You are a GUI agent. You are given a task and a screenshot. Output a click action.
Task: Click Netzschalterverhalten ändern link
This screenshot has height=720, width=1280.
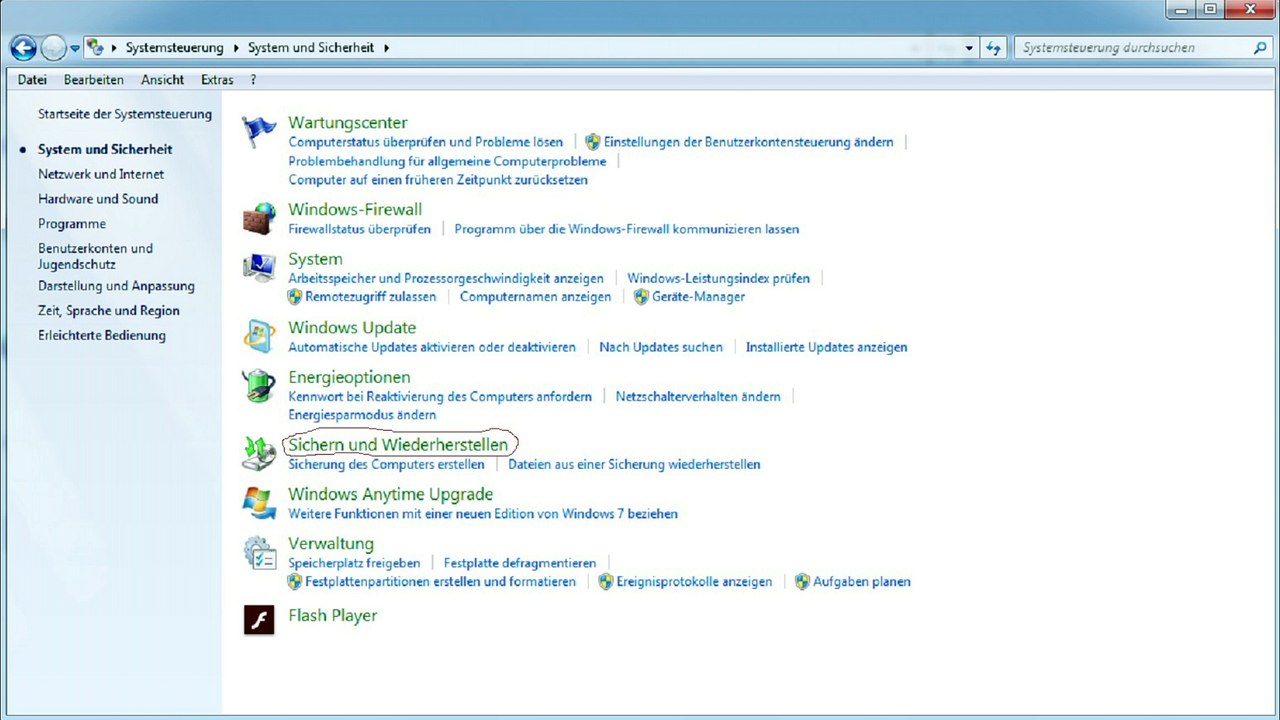(698, 397)
